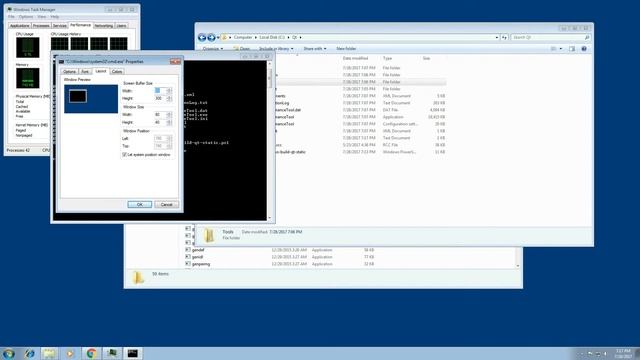Open File Explorer from taskbar
The width and height of the screenshot is (640, 360).
[49, 353]
